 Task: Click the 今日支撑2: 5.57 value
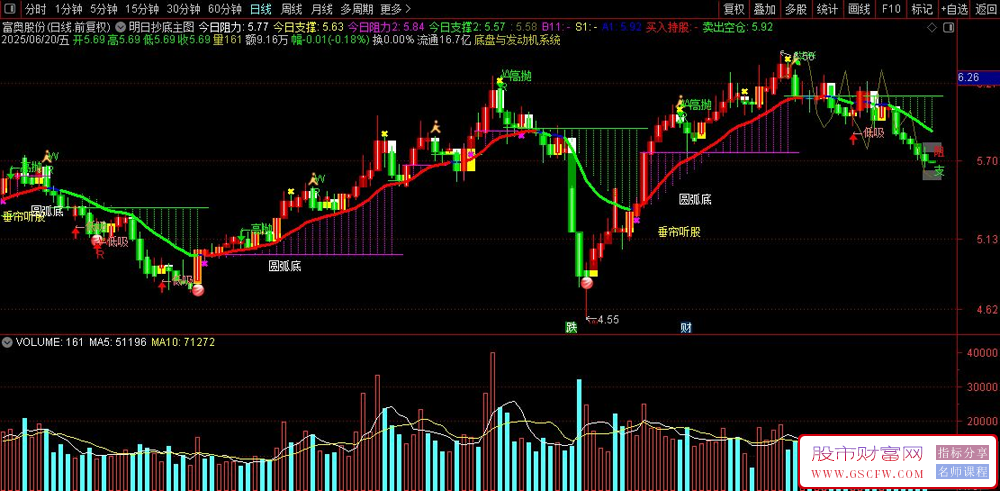tap(467, 27)
